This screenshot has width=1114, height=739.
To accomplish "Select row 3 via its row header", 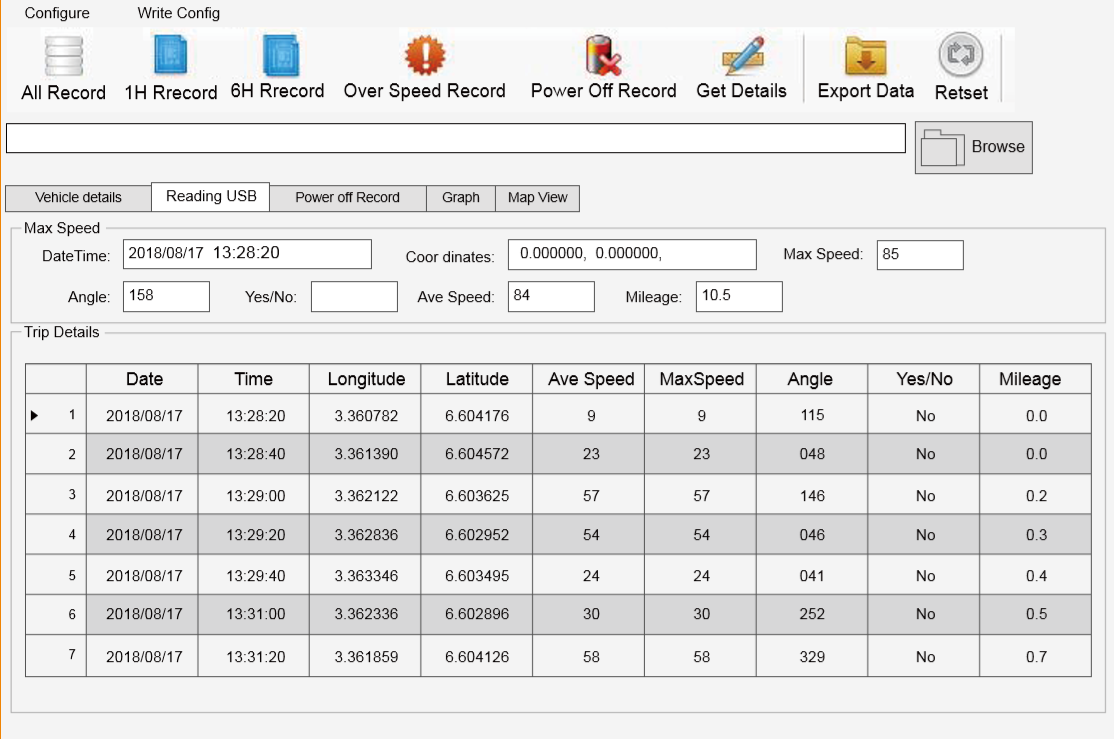I will coord(56,494).
